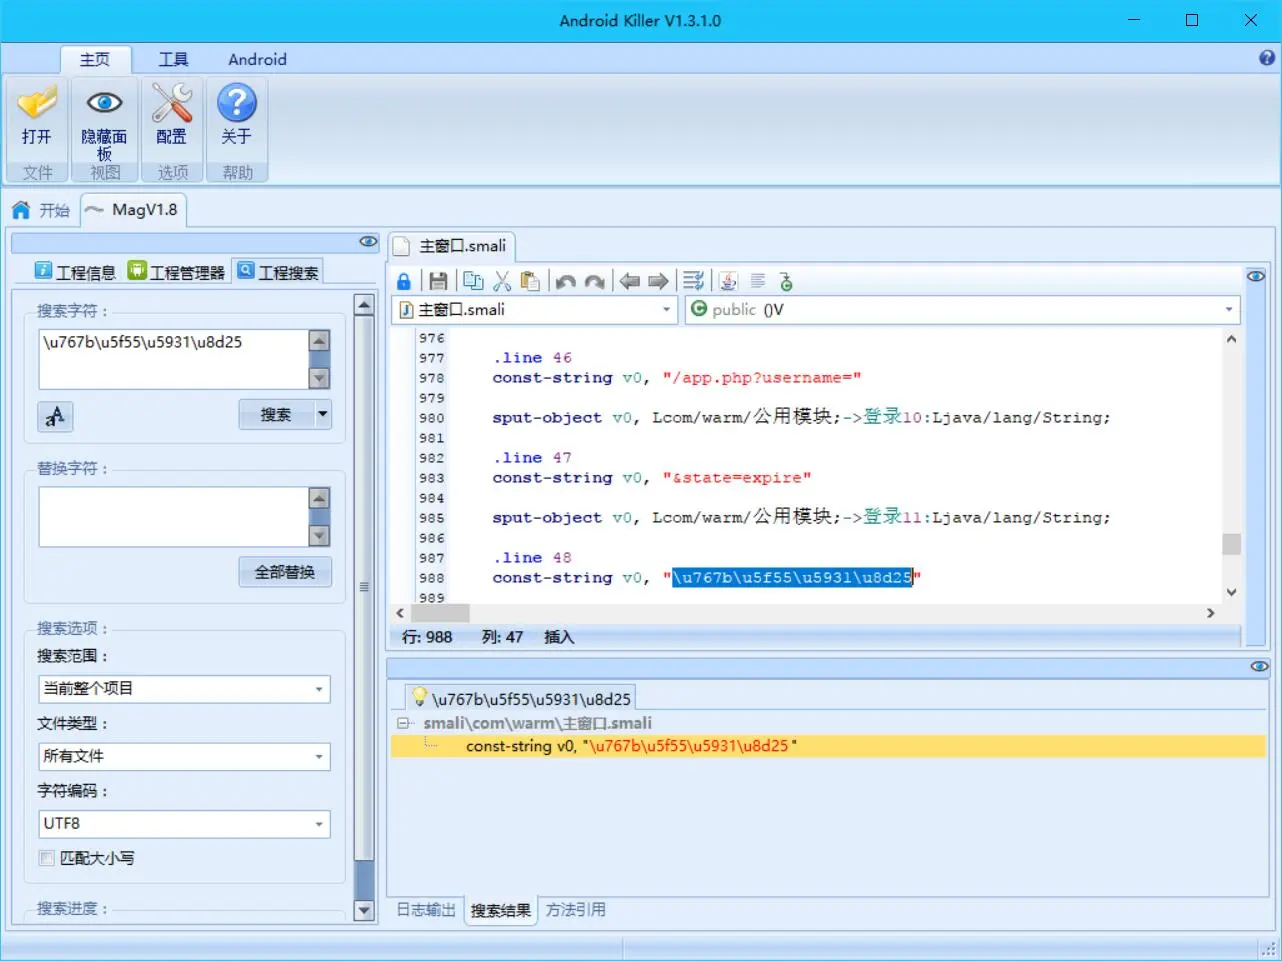Switch to the 方法引用 tab

[575, 910]
